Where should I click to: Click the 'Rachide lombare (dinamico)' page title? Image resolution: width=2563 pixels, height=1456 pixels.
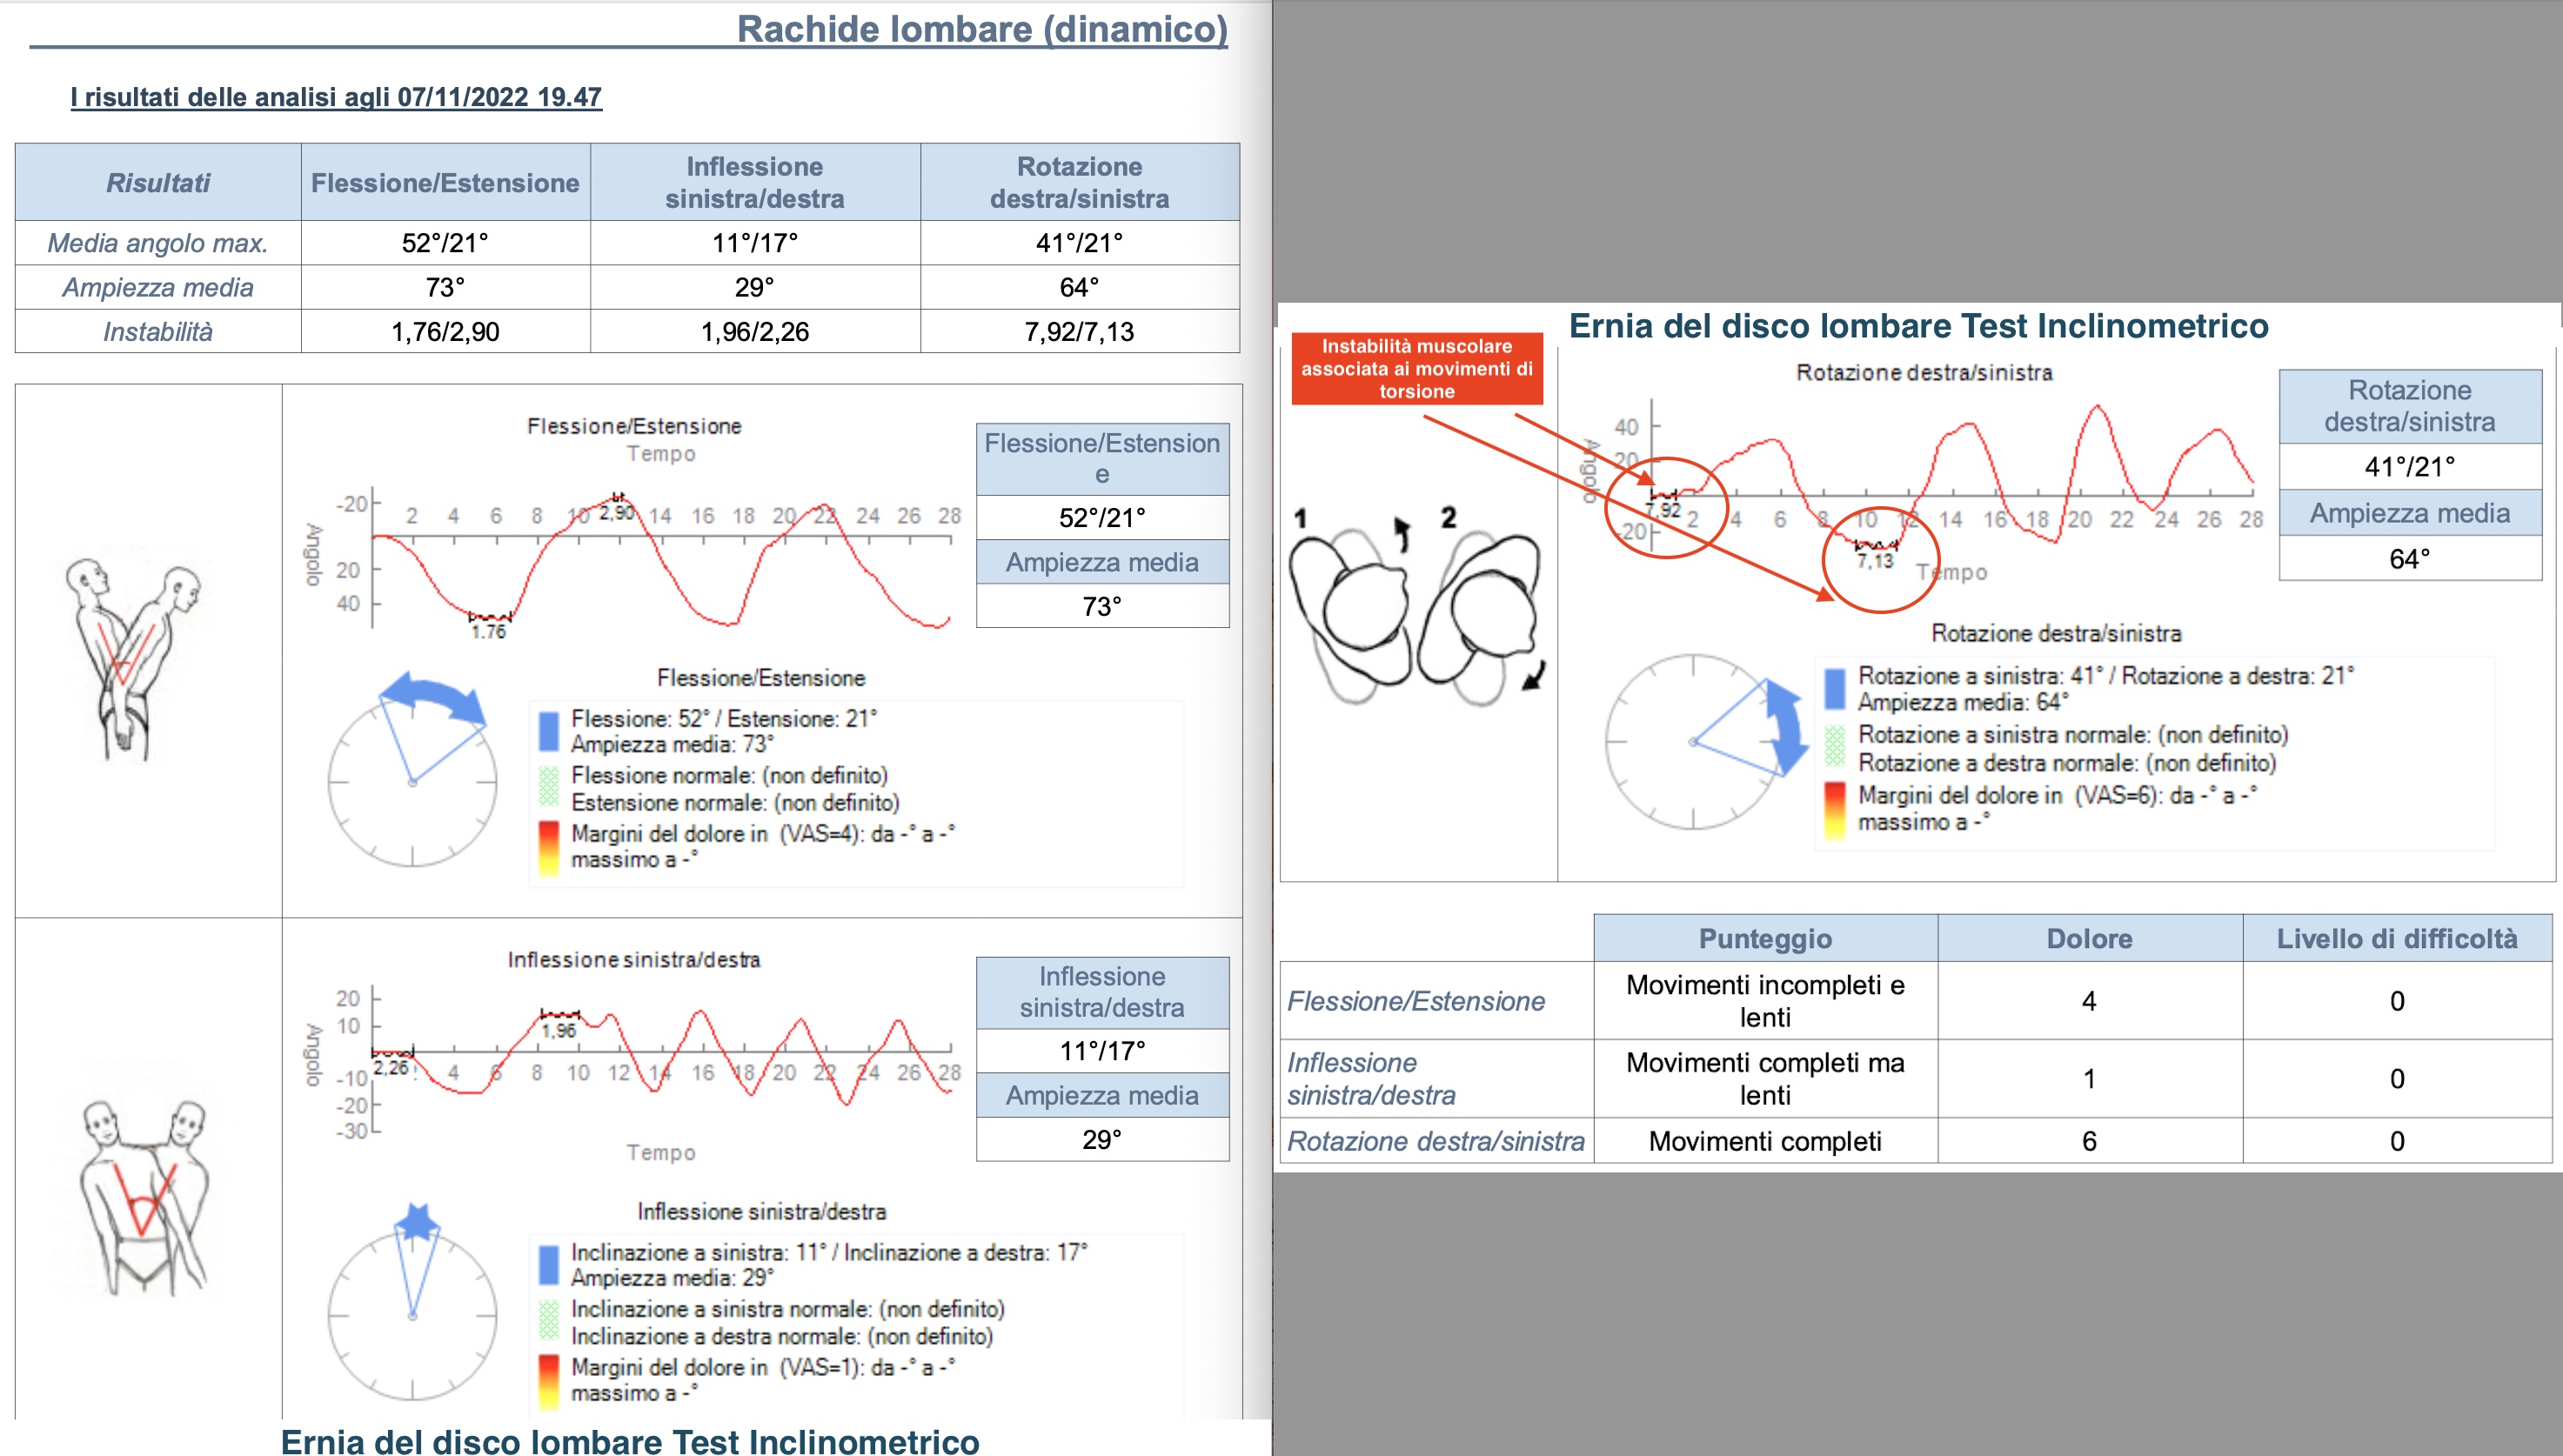982,29
